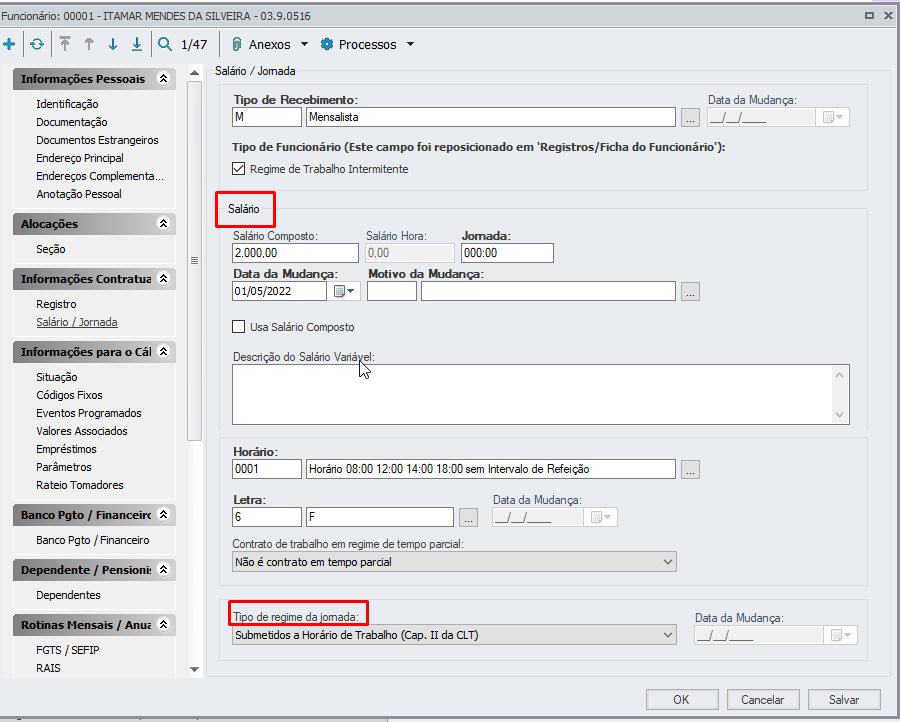The height and width of the screenshot is (722, 900).
Task: Open the Processos dropdown arrow
Action: [x=410, y=44]
